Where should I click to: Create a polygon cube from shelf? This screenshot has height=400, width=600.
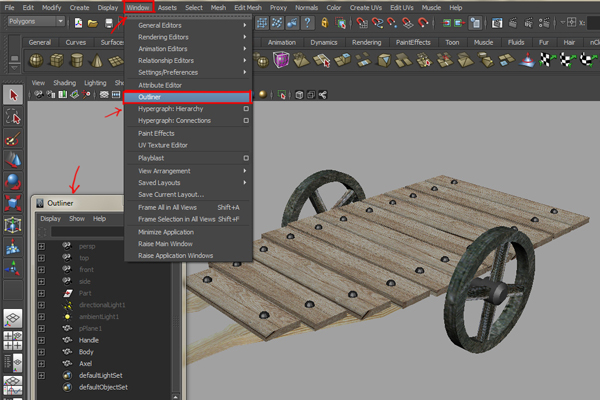[x=57, y=60]
